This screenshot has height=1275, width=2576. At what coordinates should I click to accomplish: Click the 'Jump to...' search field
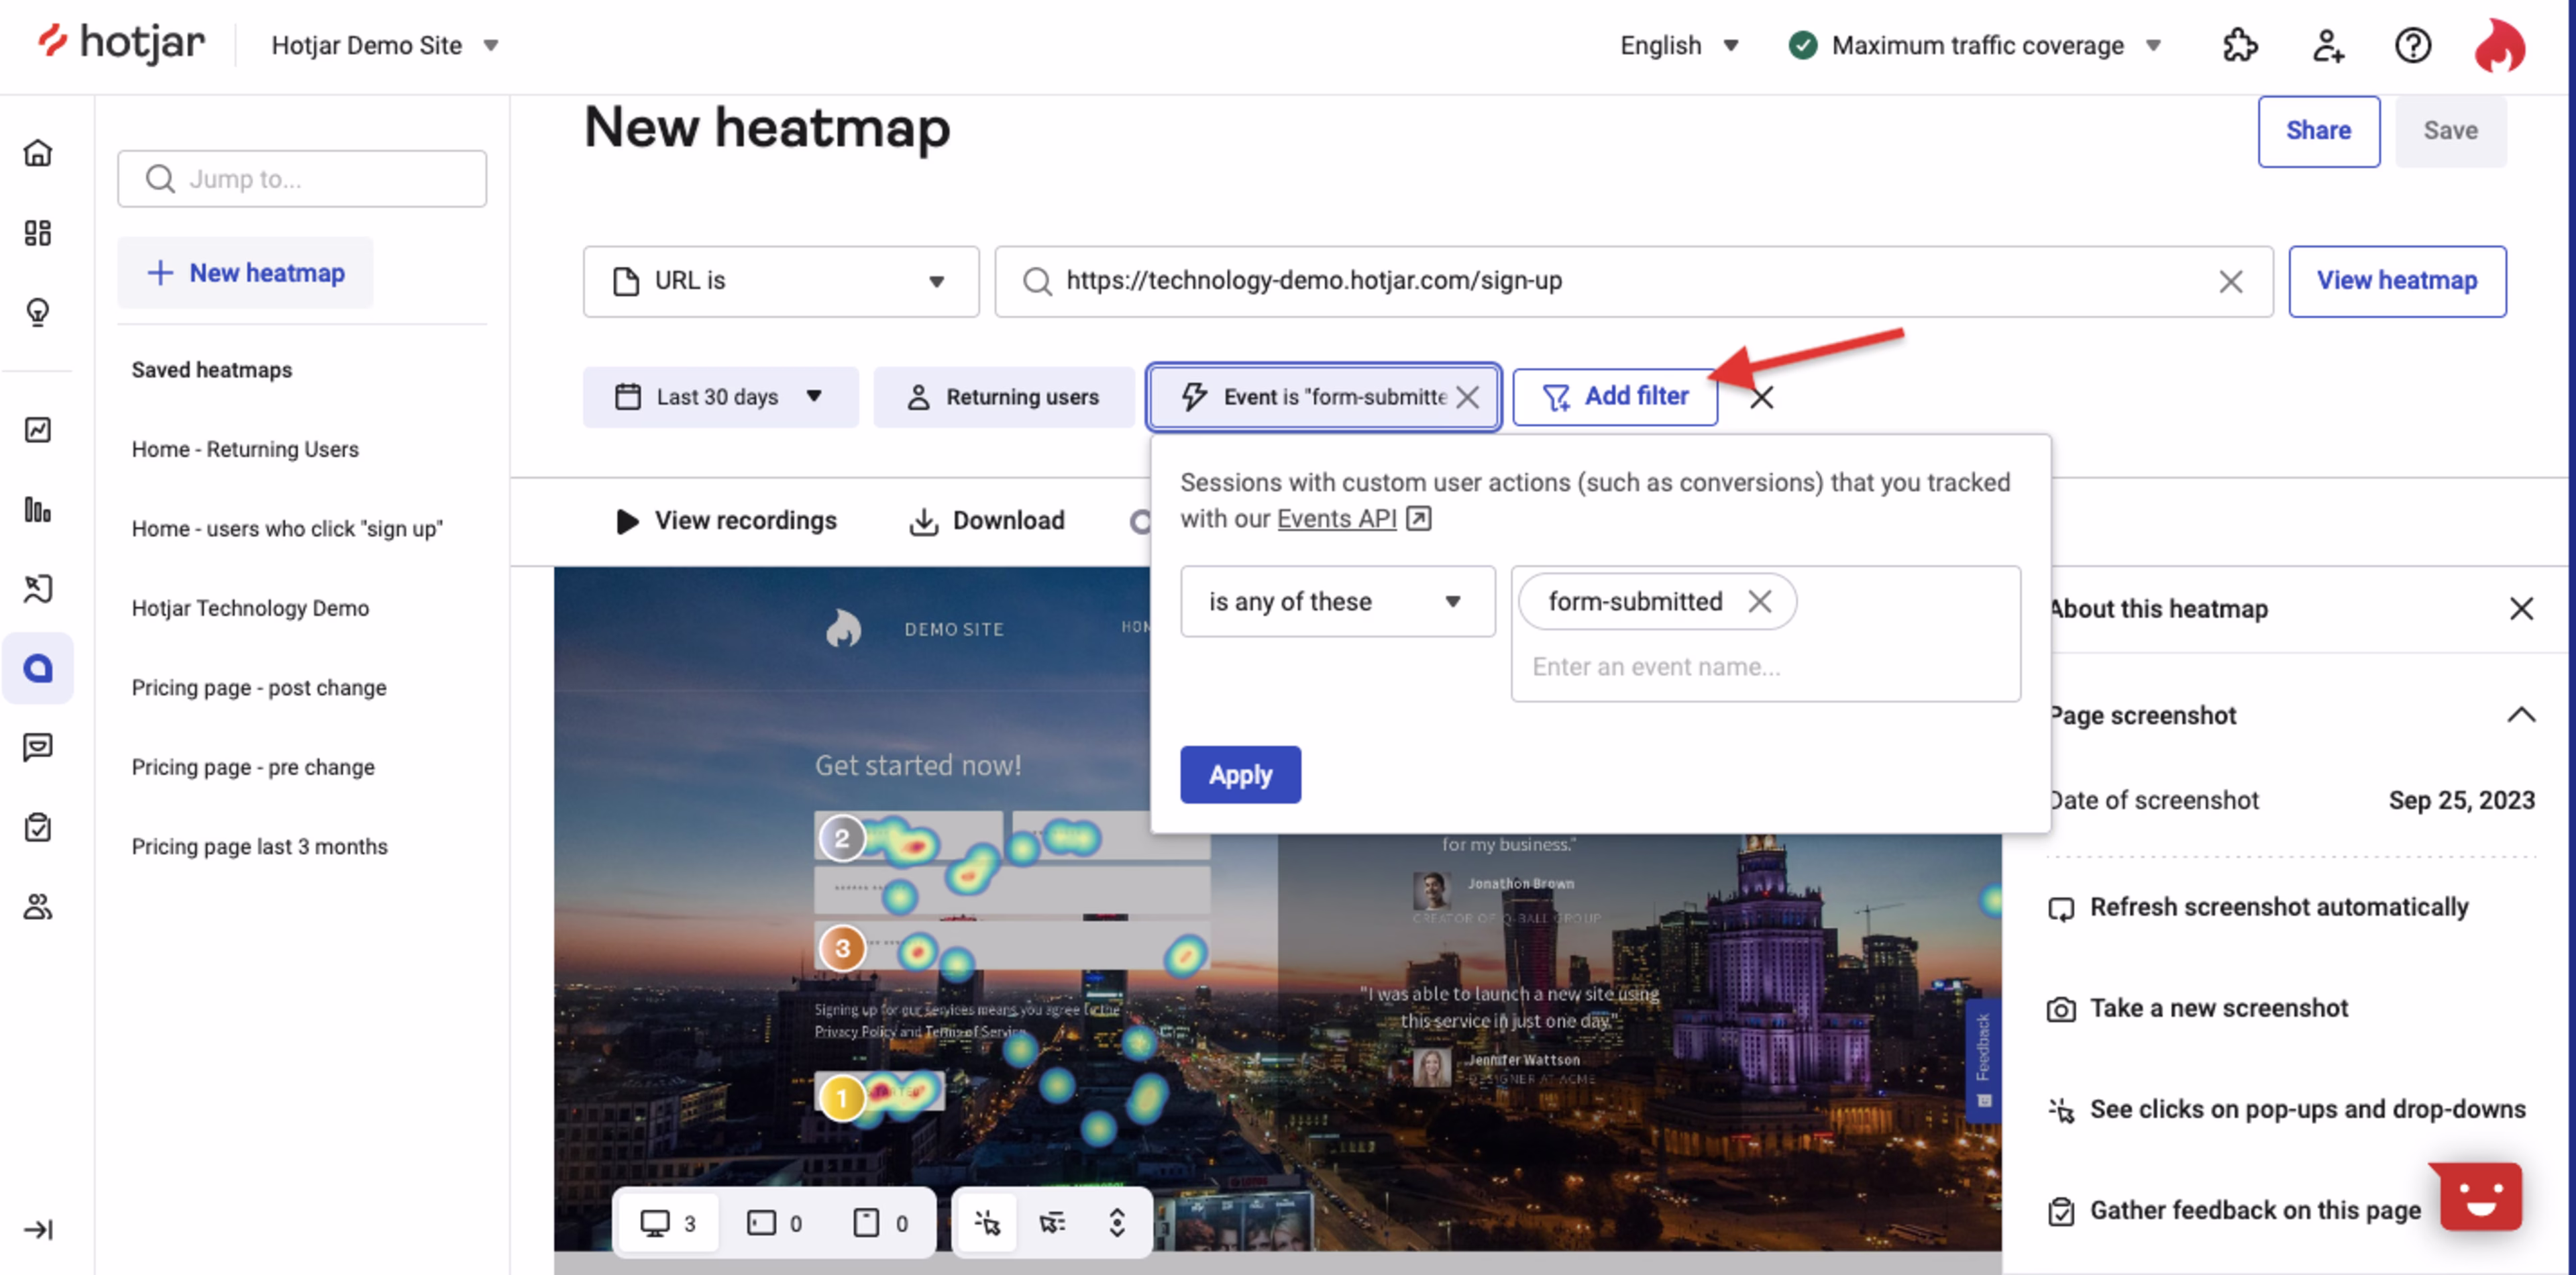[301, 179]
